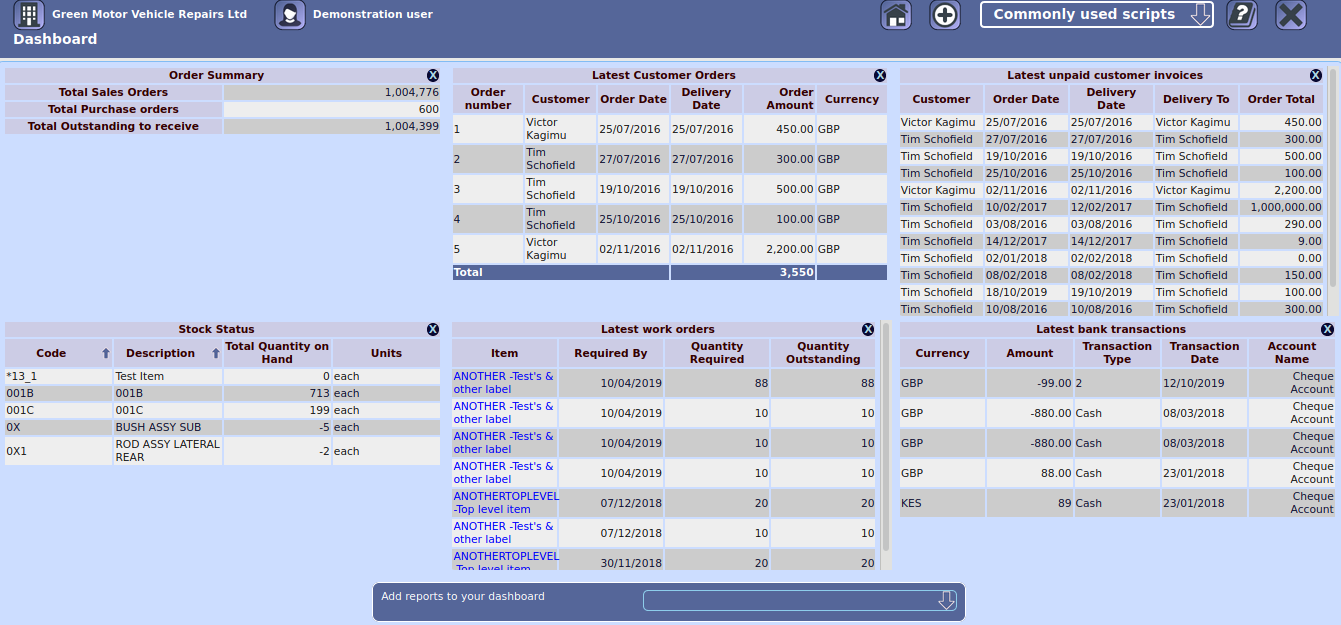Viewport: 1341px width, 625px height.
Task: Click the X logout icon in header
Action: 1291,15
